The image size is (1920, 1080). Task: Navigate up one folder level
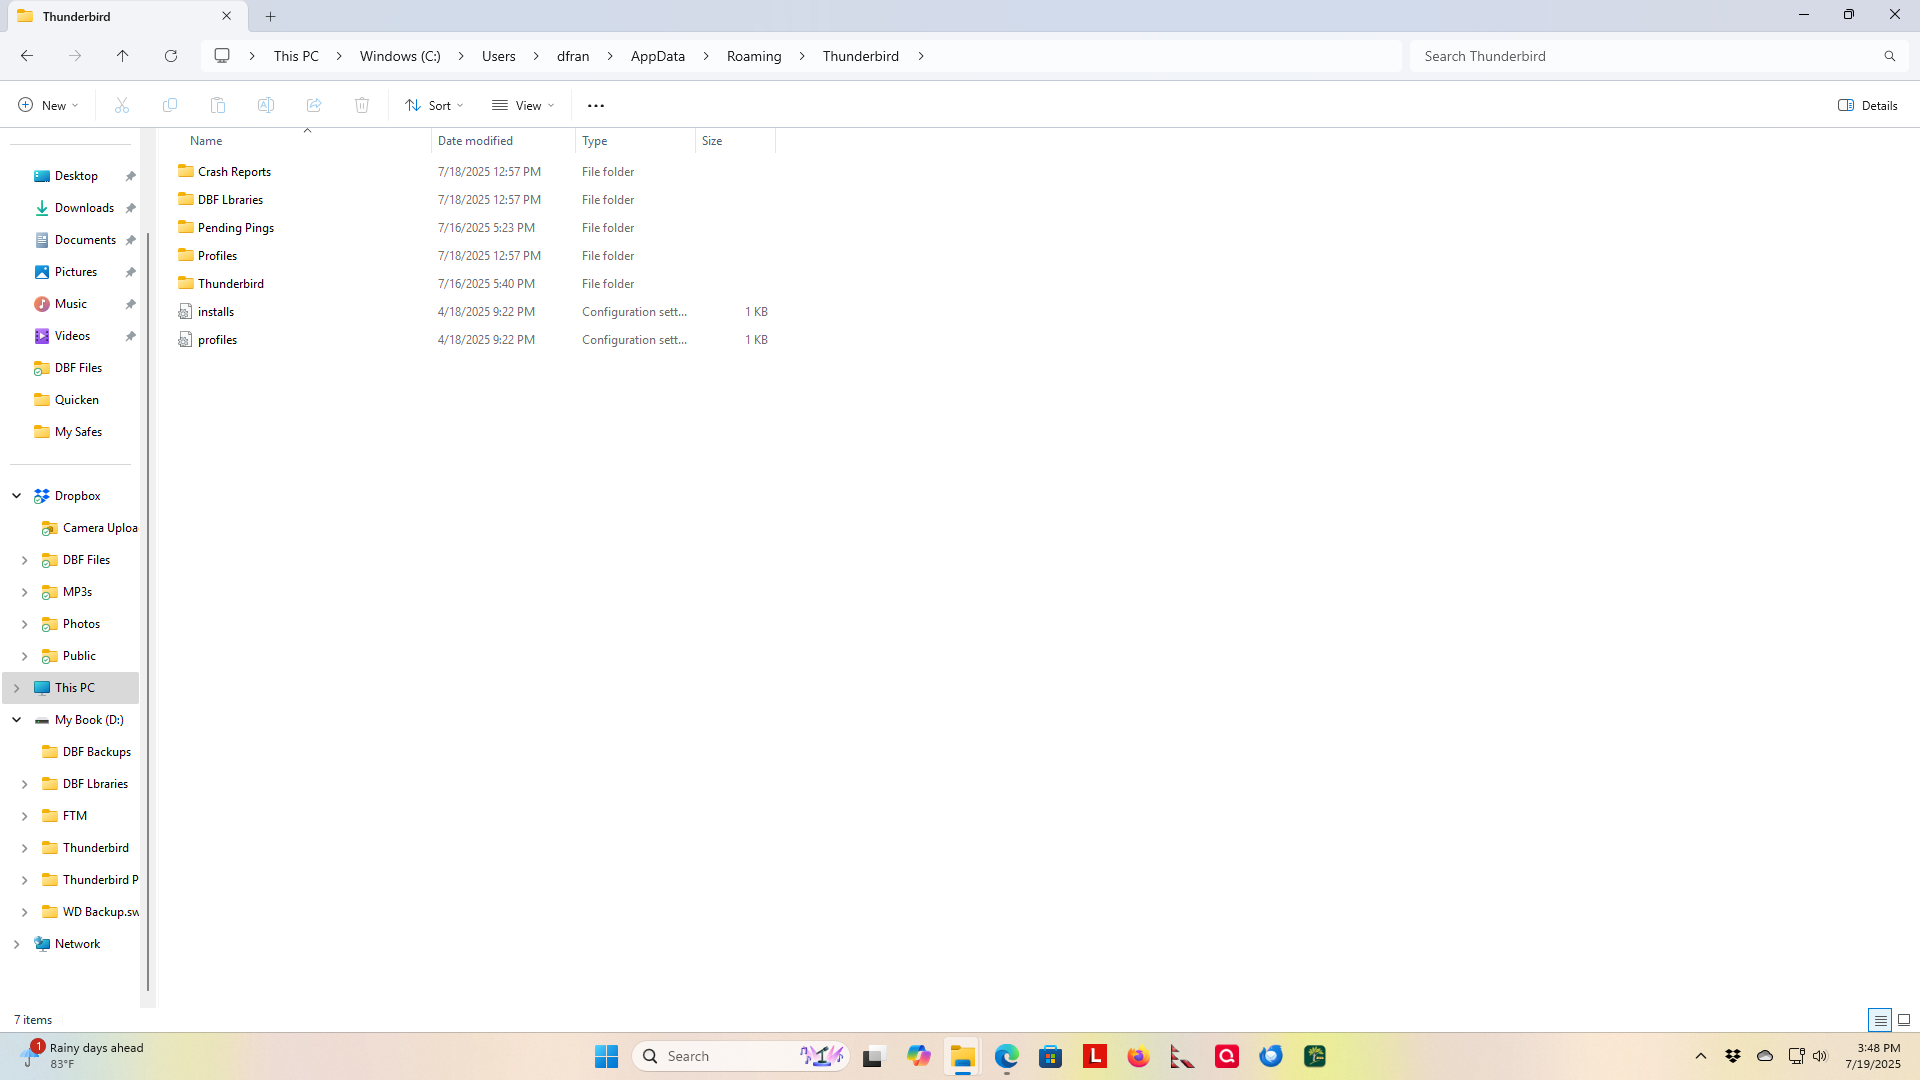123,56
